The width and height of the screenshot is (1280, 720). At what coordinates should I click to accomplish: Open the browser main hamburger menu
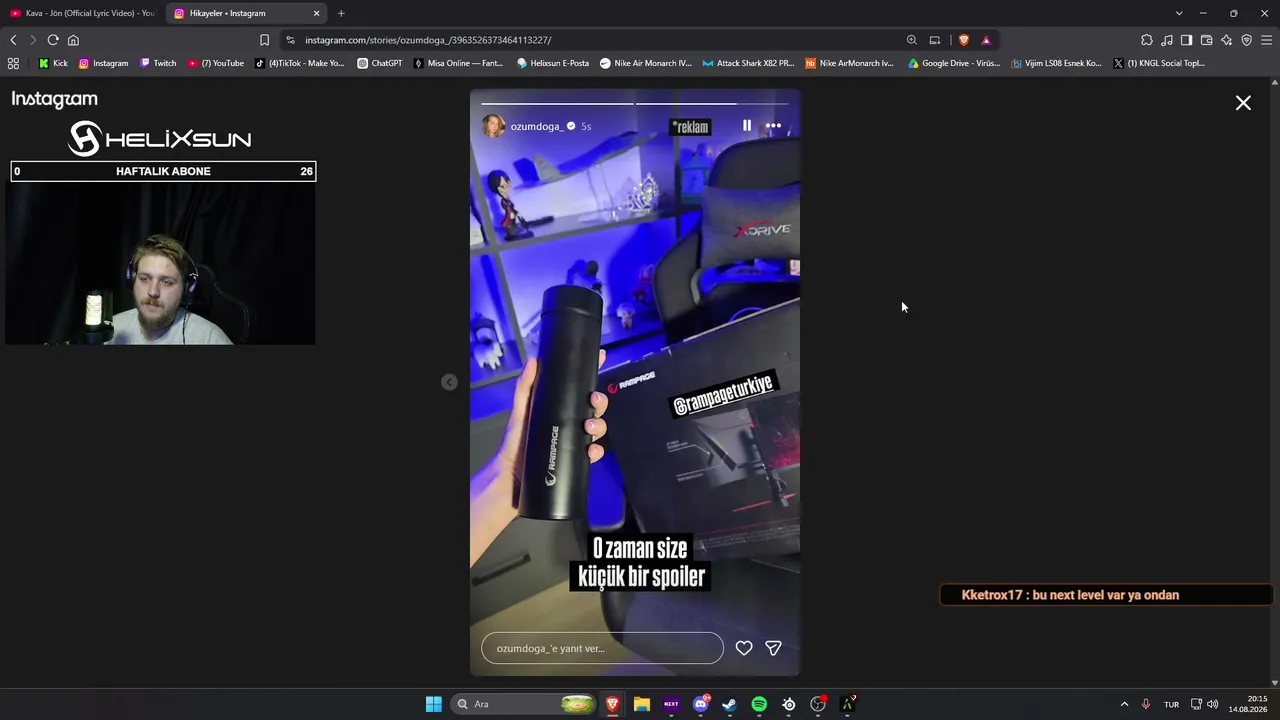click(1266, 40)
